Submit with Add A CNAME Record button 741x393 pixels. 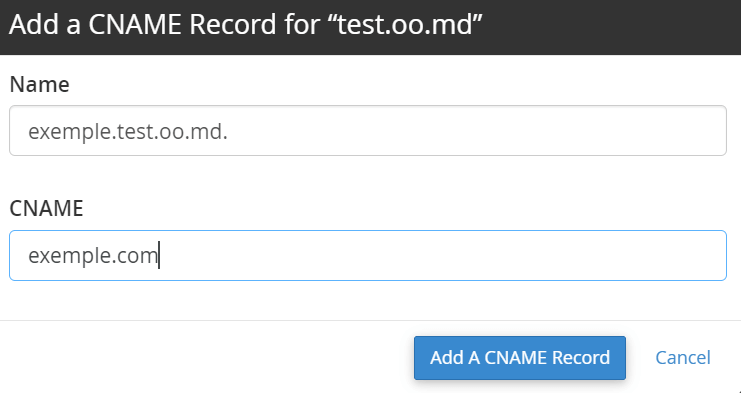pos(520,358)
